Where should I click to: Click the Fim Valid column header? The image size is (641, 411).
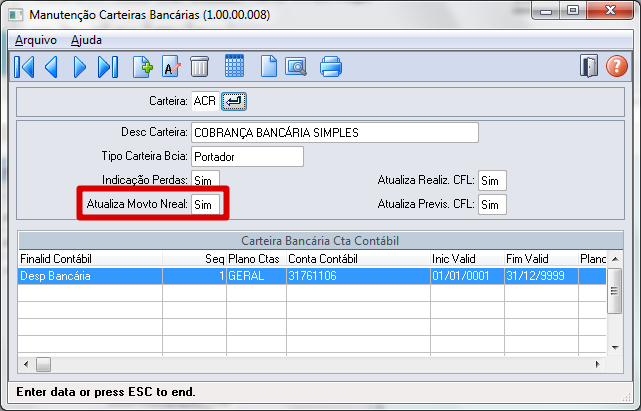click(541, 258)
